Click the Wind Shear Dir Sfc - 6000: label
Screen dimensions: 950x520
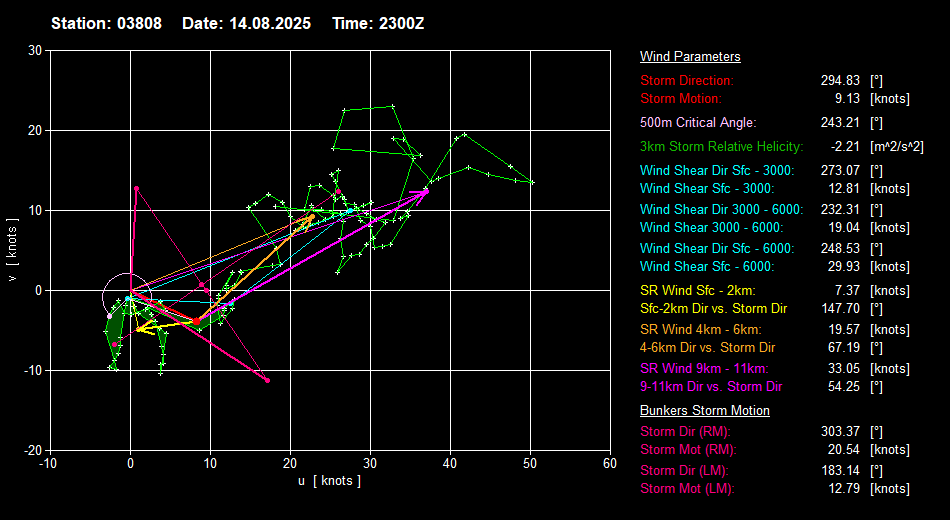click(x=717, y=248)
